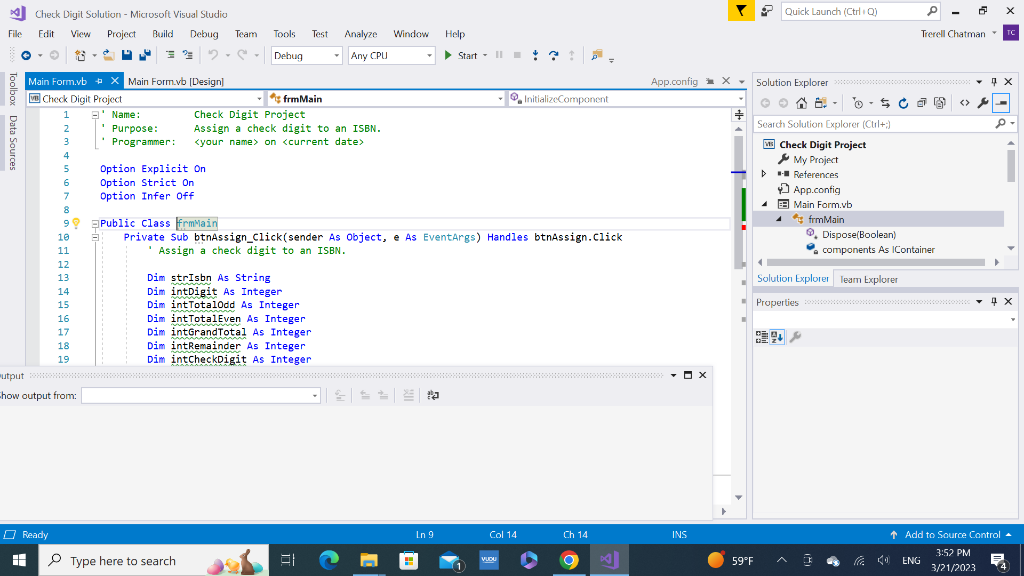Image resolution: width=1024 pixels, height=576 pixels.
Task: Click the Start debugging button
Action: [x=460, y=56]
